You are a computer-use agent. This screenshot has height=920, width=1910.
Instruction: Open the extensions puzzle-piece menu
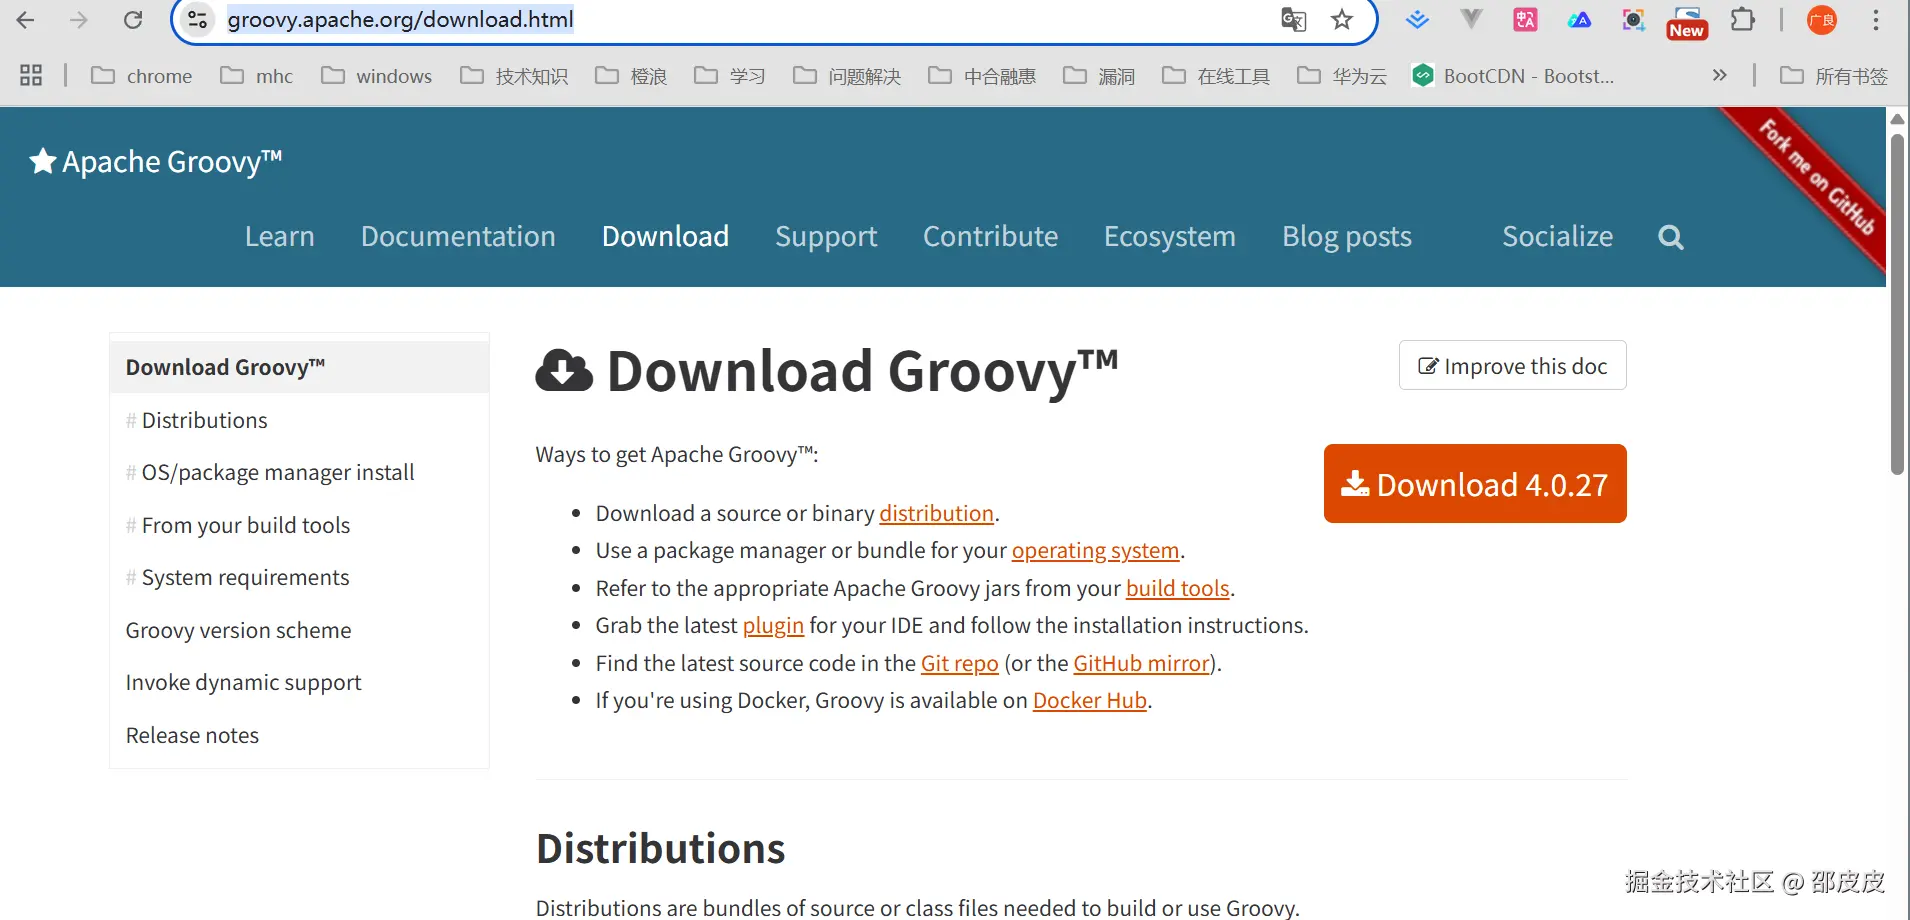(1744, 19)
